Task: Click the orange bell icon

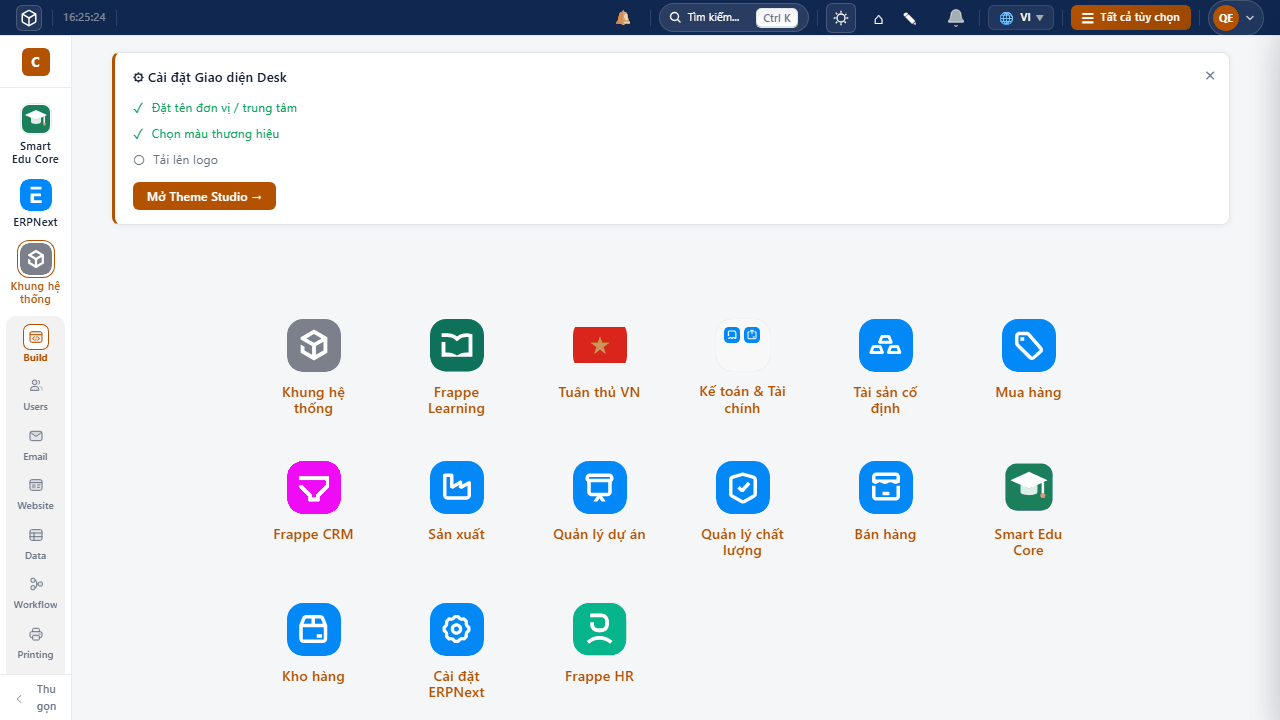Action: pyautogui.click(x=623, y=18)
